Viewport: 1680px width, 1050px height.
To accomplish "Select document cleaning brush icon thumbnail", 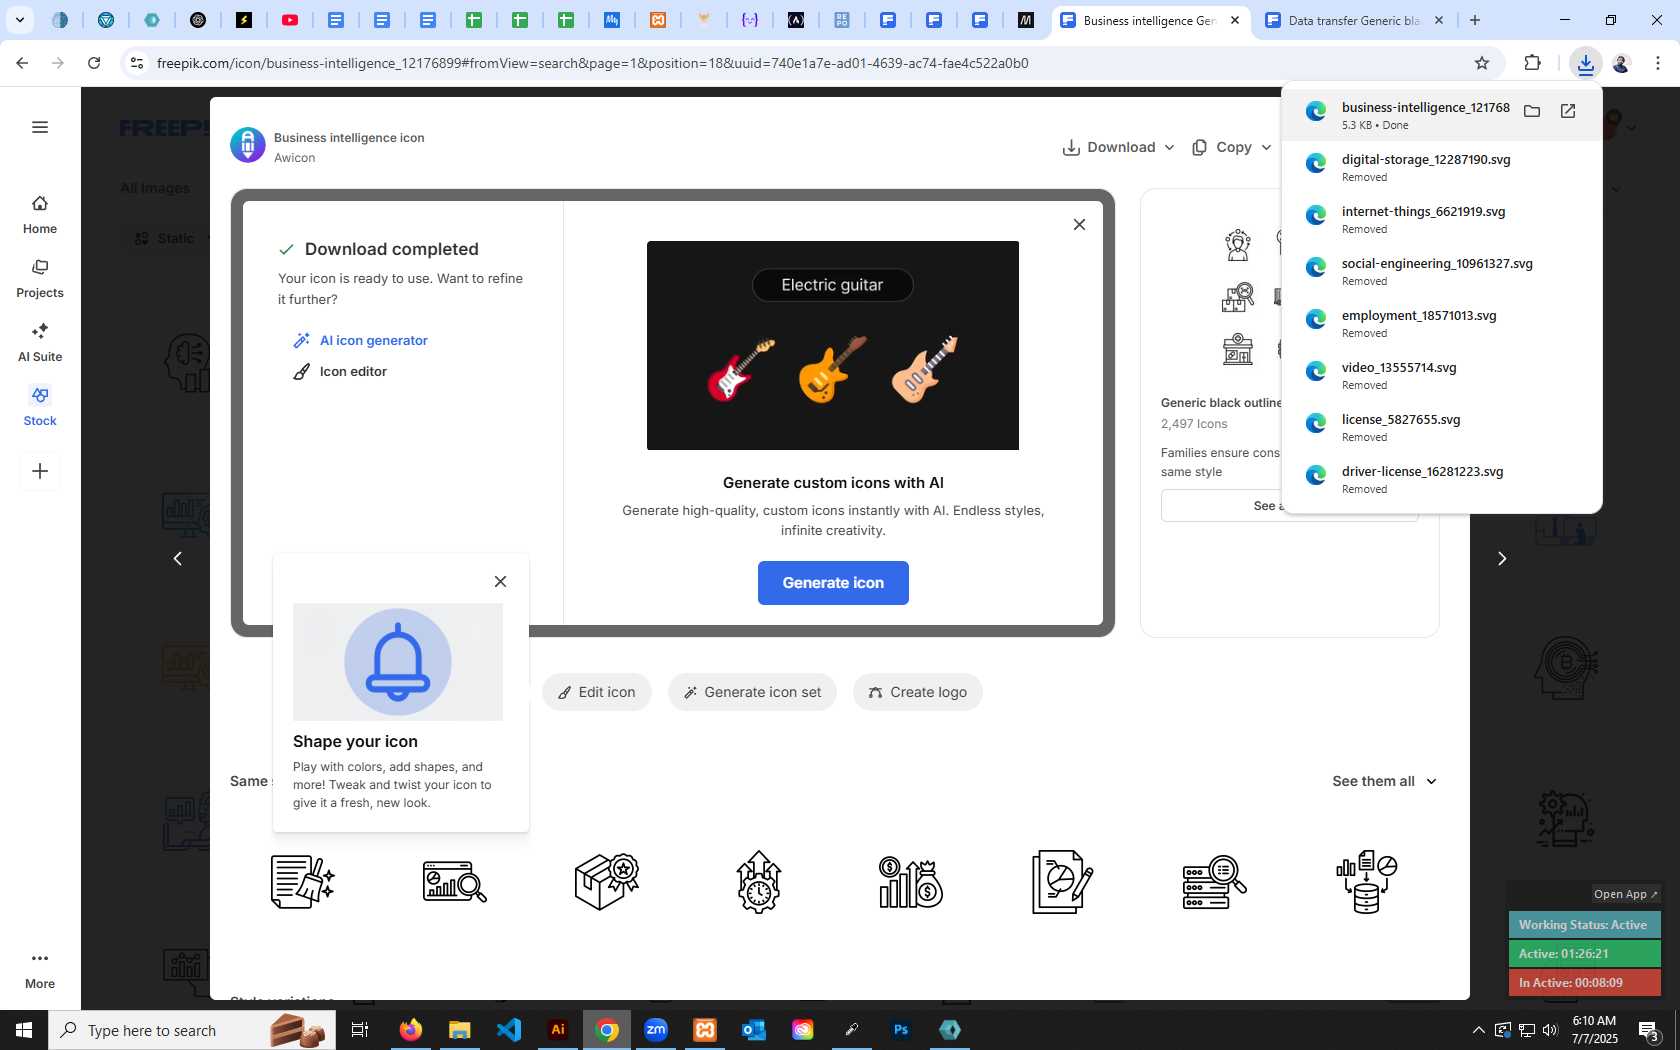I will pos(303,882).
